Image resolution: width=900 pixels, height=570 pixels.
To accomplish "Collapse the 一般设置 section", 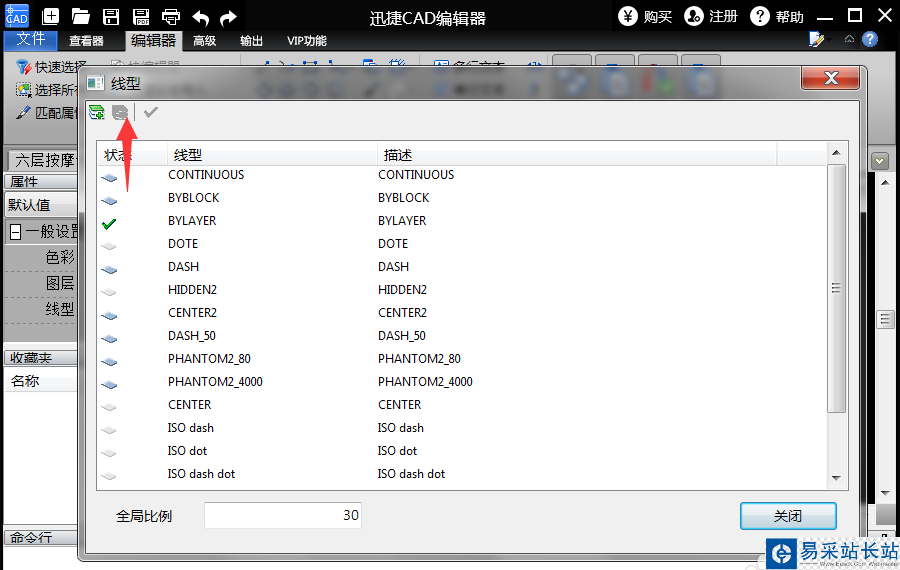I will 15,232.
